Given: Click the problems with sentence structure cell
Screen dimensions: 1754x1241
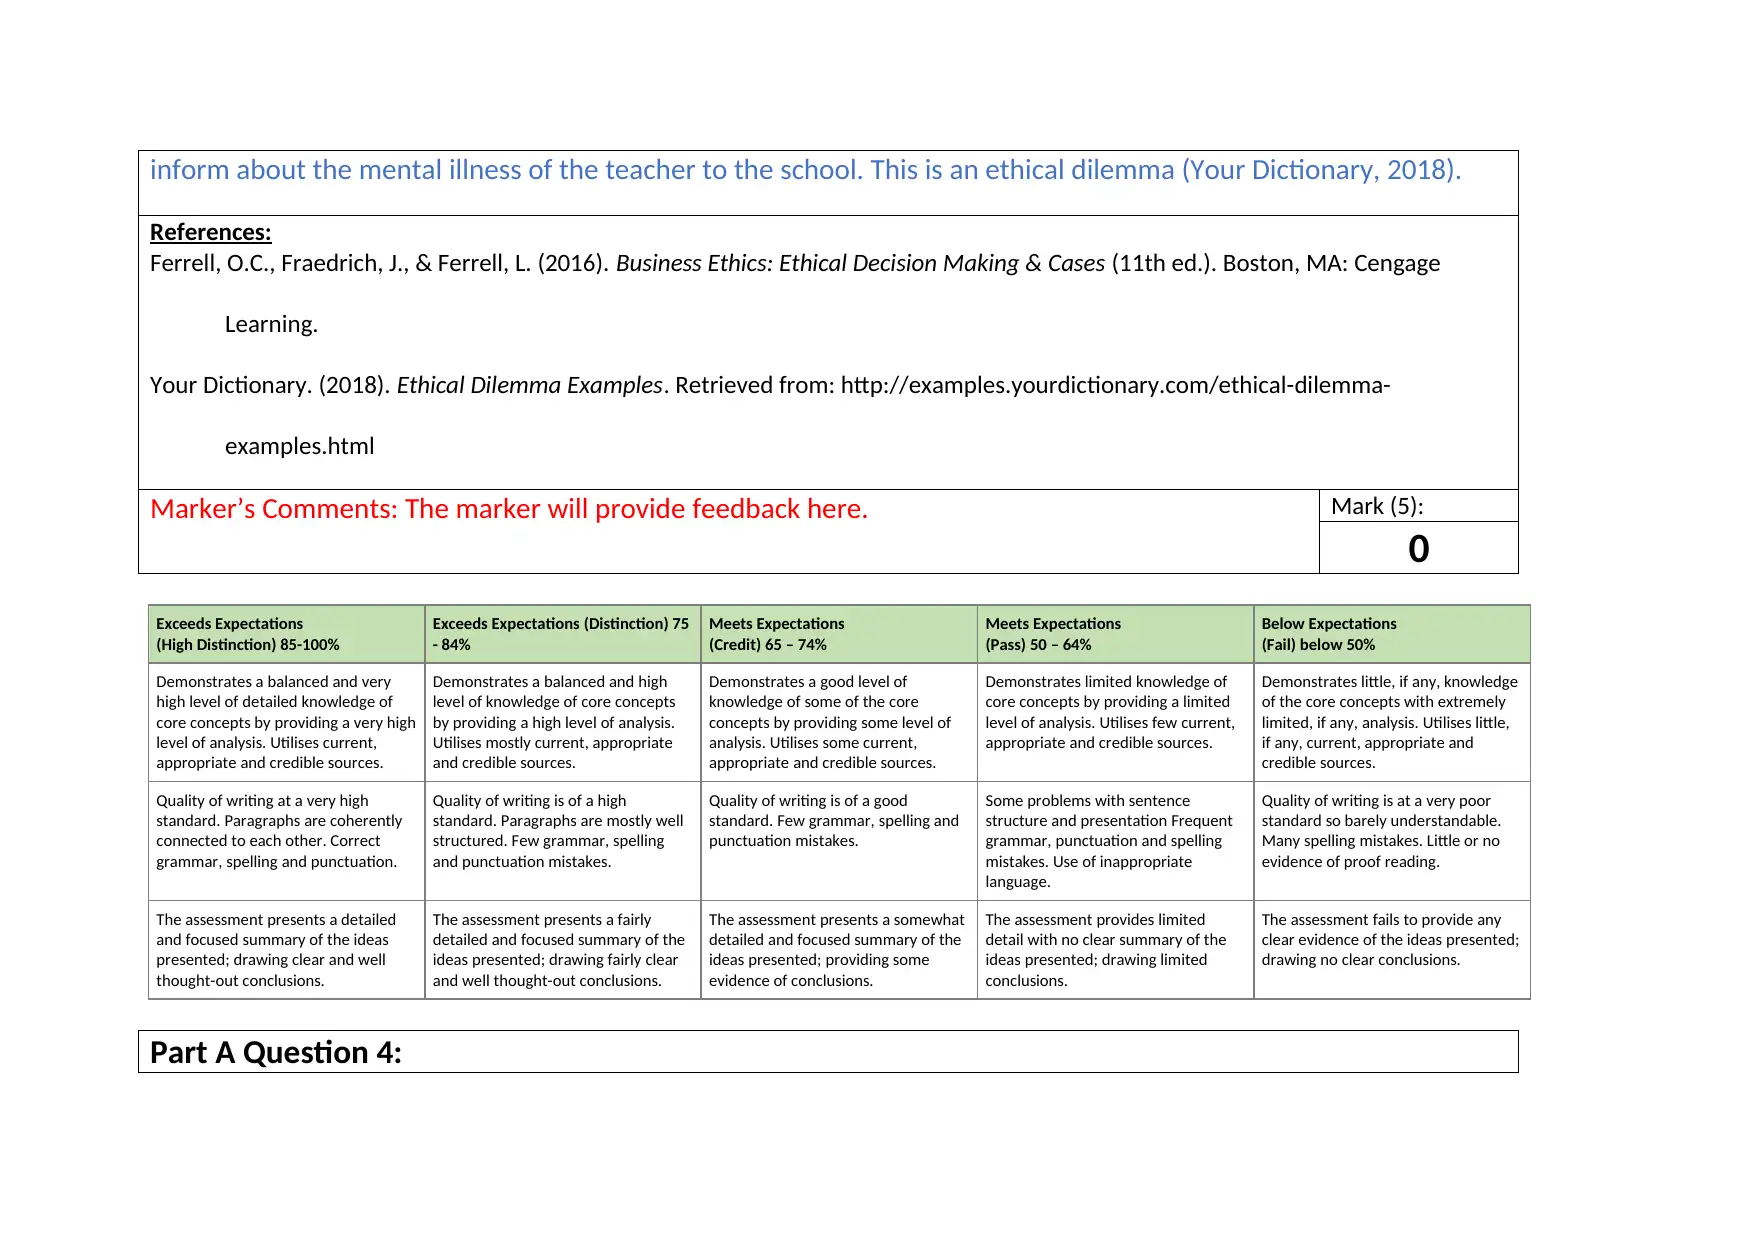Looking at the screenshot, I should click(1115, 841).
